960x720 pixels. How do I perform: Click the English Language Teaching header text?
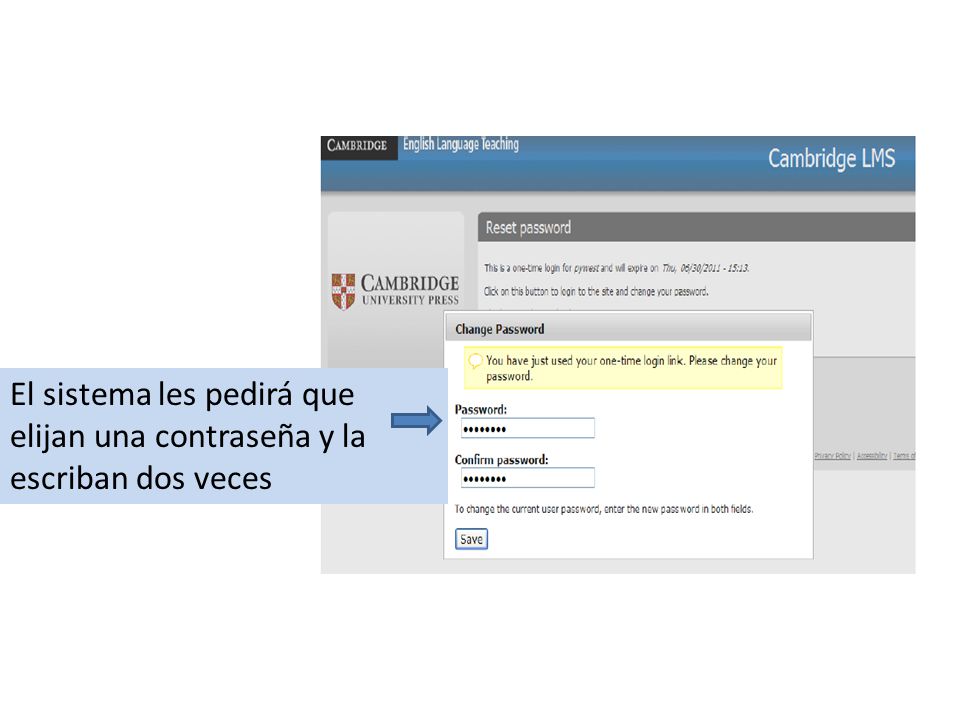click(x=461, y=144)
